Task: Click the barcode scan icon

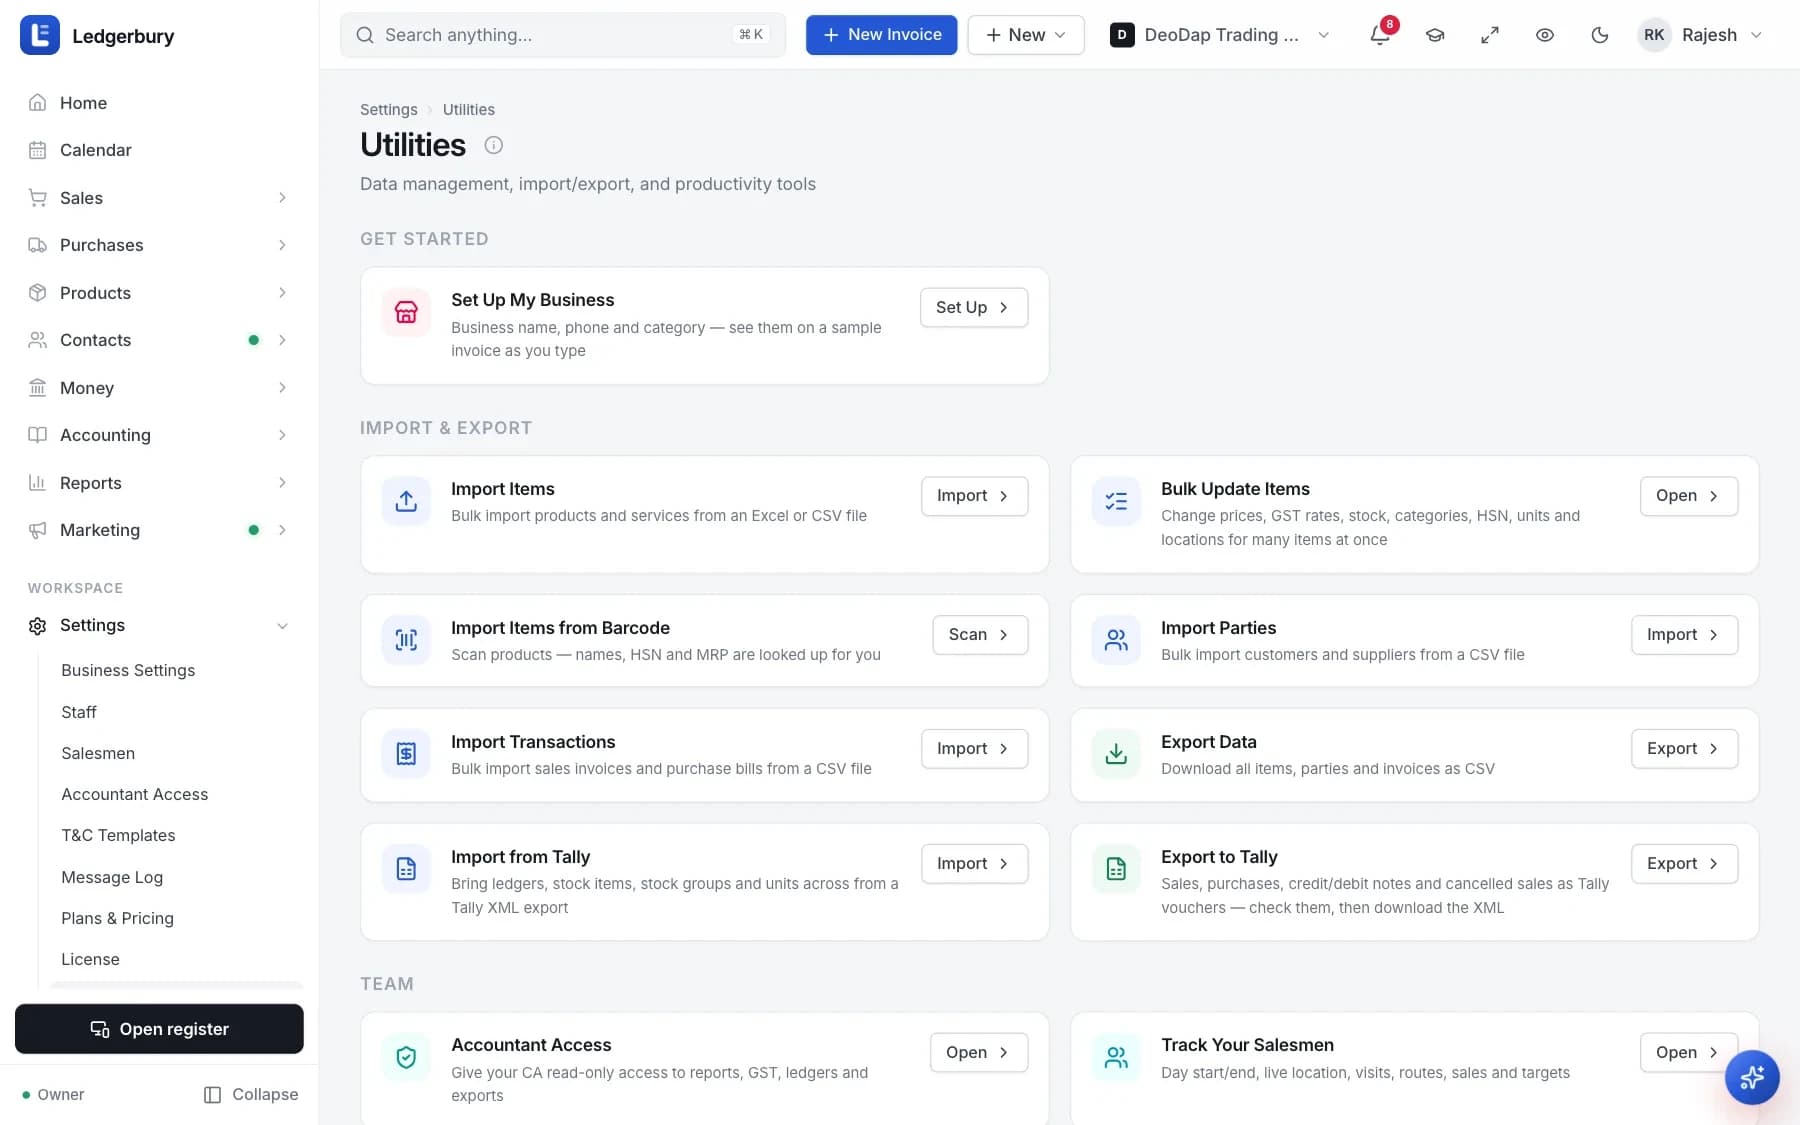Action: point(406,640)
